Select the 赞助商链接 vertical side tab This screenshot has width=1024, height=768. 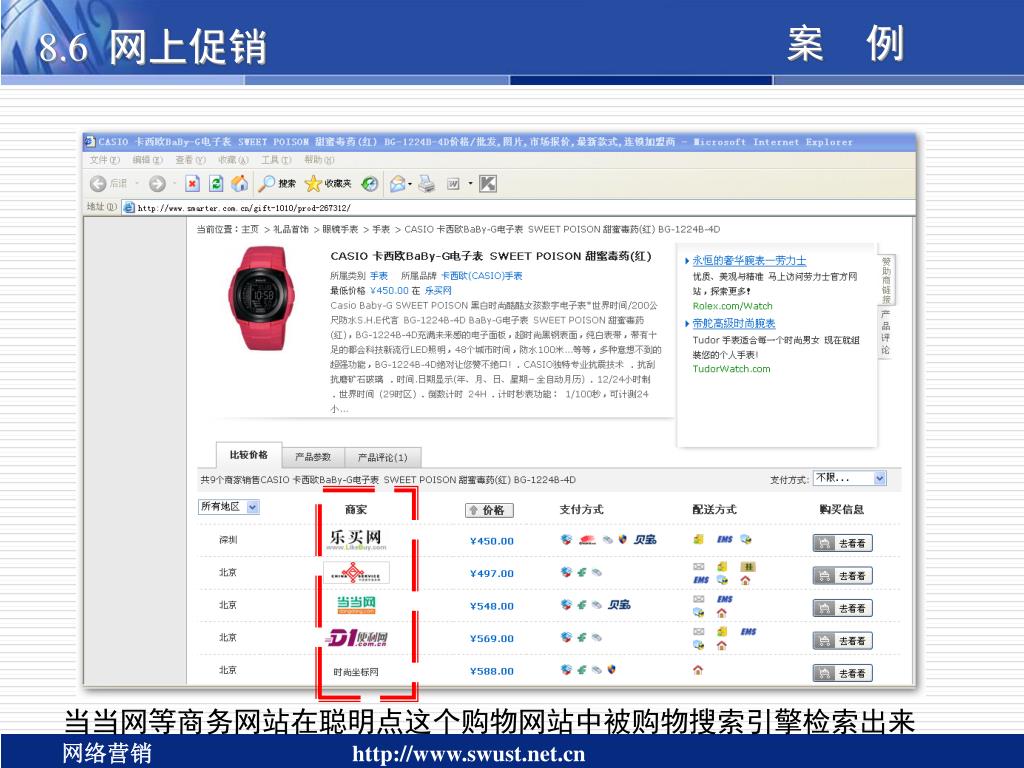[886, 280]
